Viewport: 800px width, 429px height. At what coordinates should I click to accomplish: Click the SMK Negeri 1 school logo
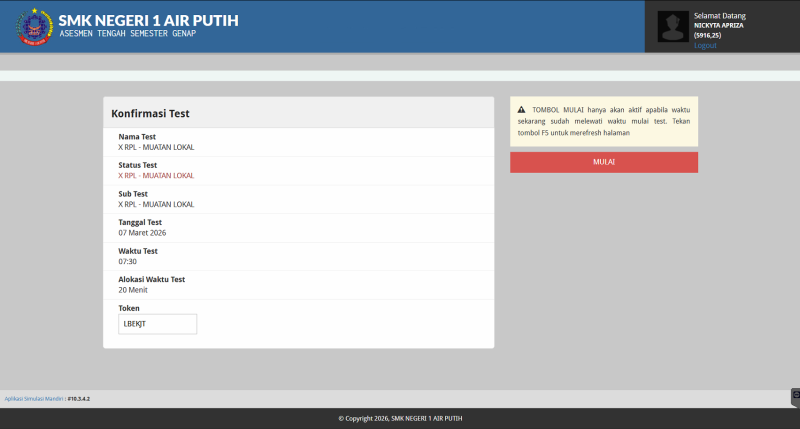(33, 27)
